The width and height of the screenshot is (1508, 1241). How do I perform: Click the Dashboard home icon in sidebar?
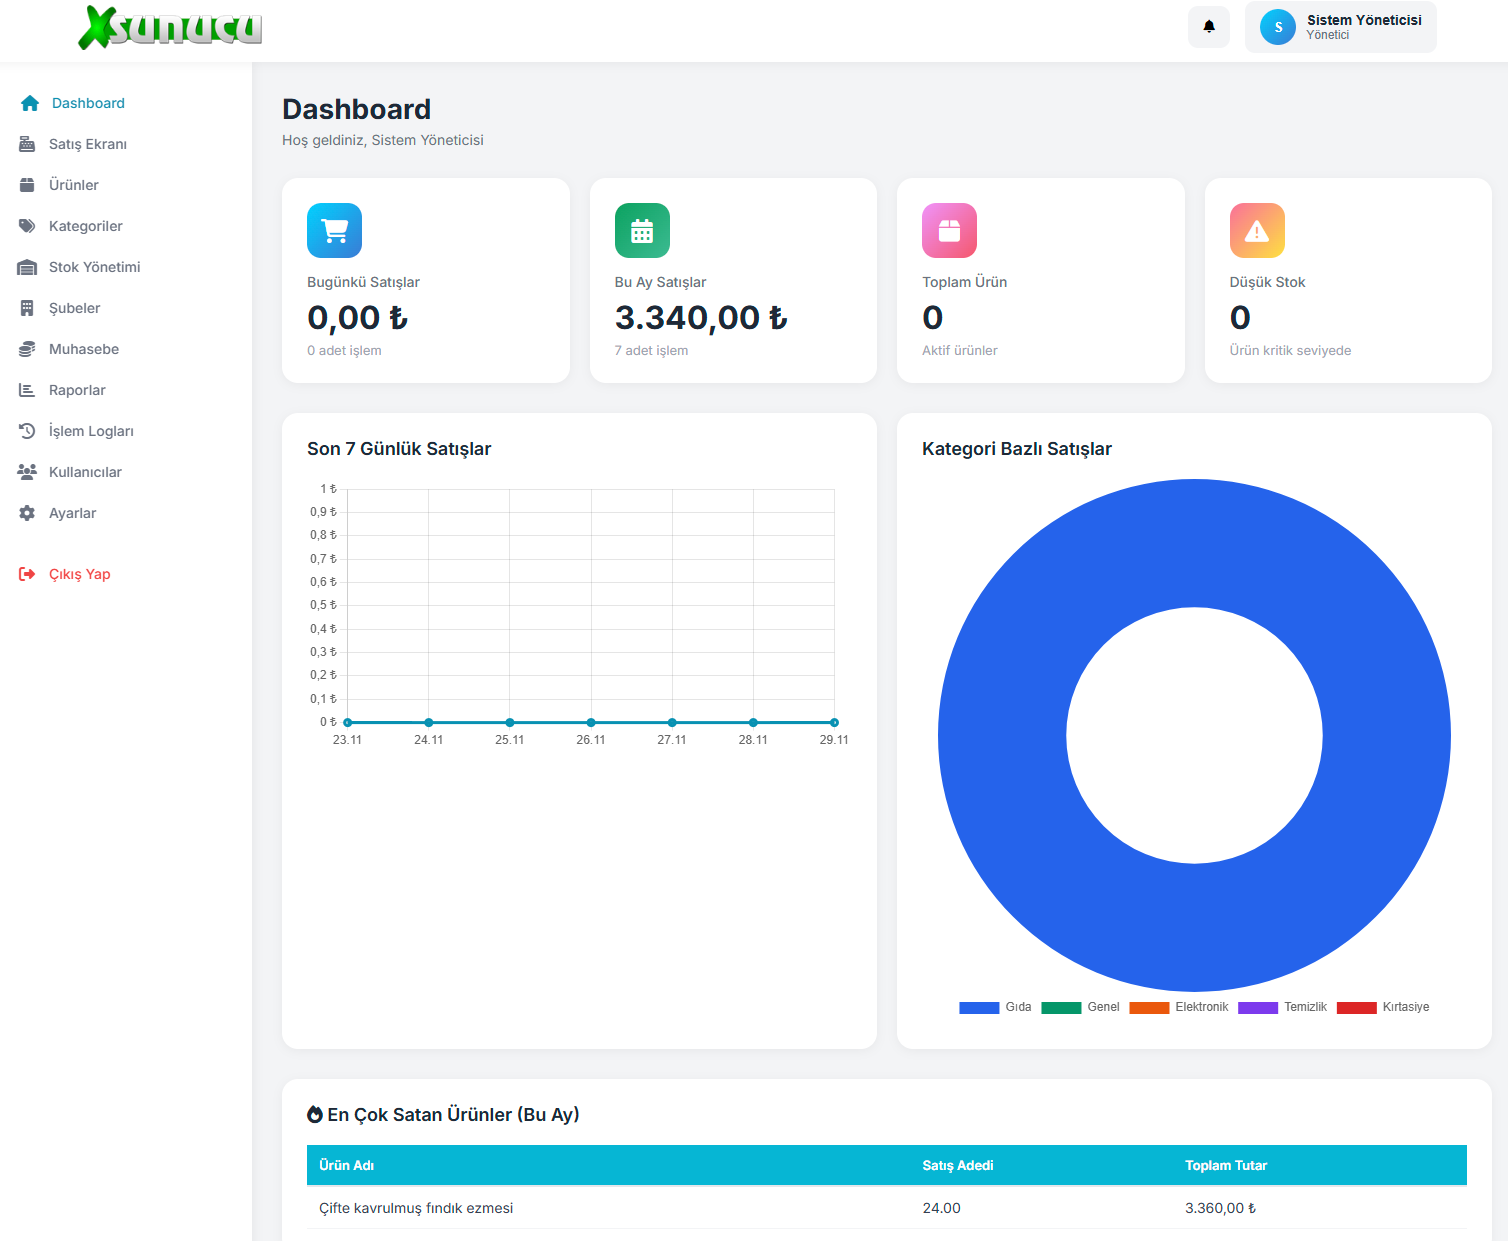tap(30, 103)
